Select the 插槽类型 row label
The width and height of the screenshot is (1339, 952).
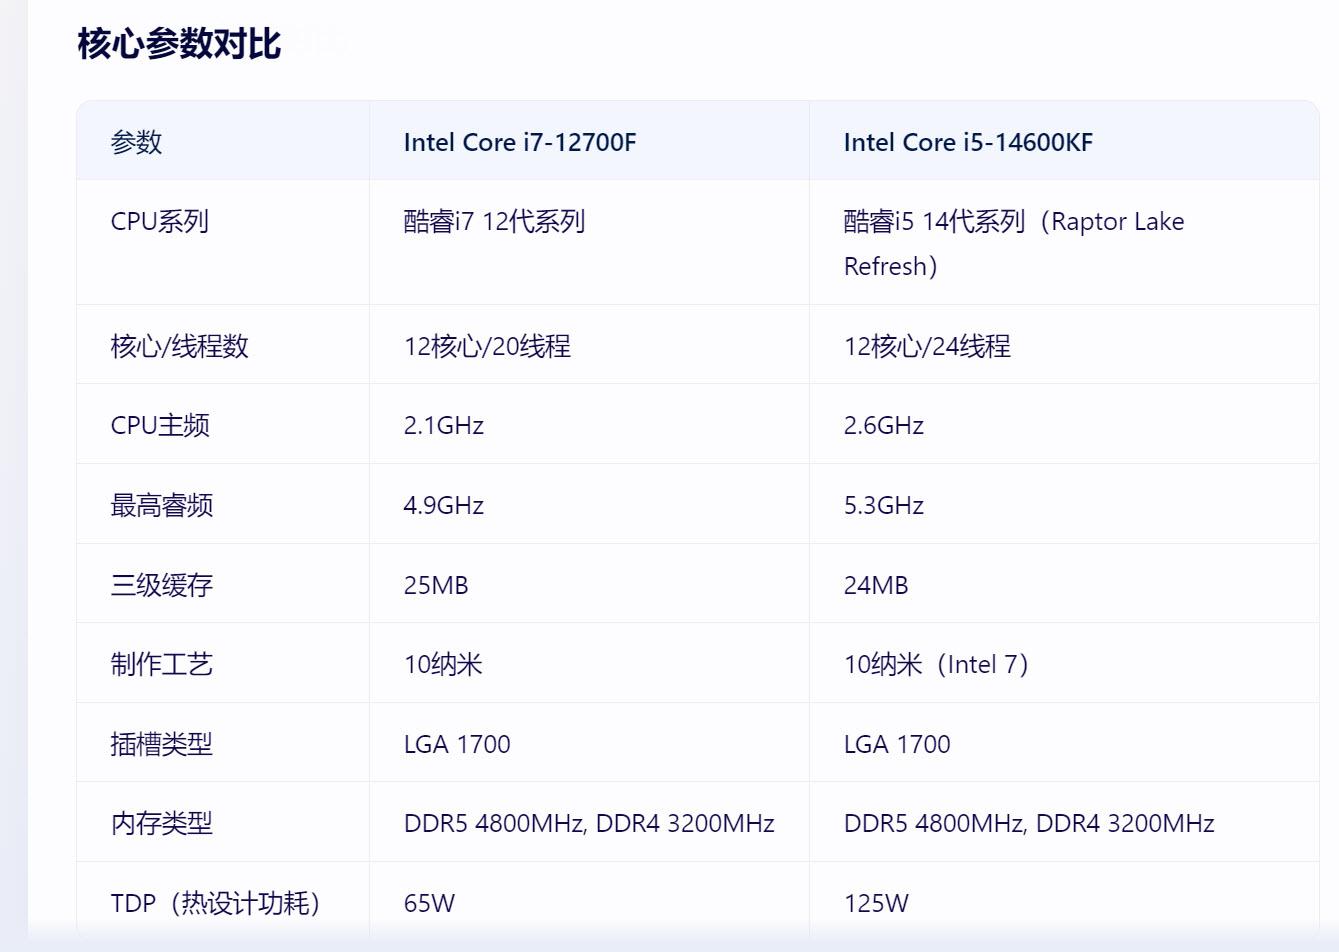click(x=162, y=744)
